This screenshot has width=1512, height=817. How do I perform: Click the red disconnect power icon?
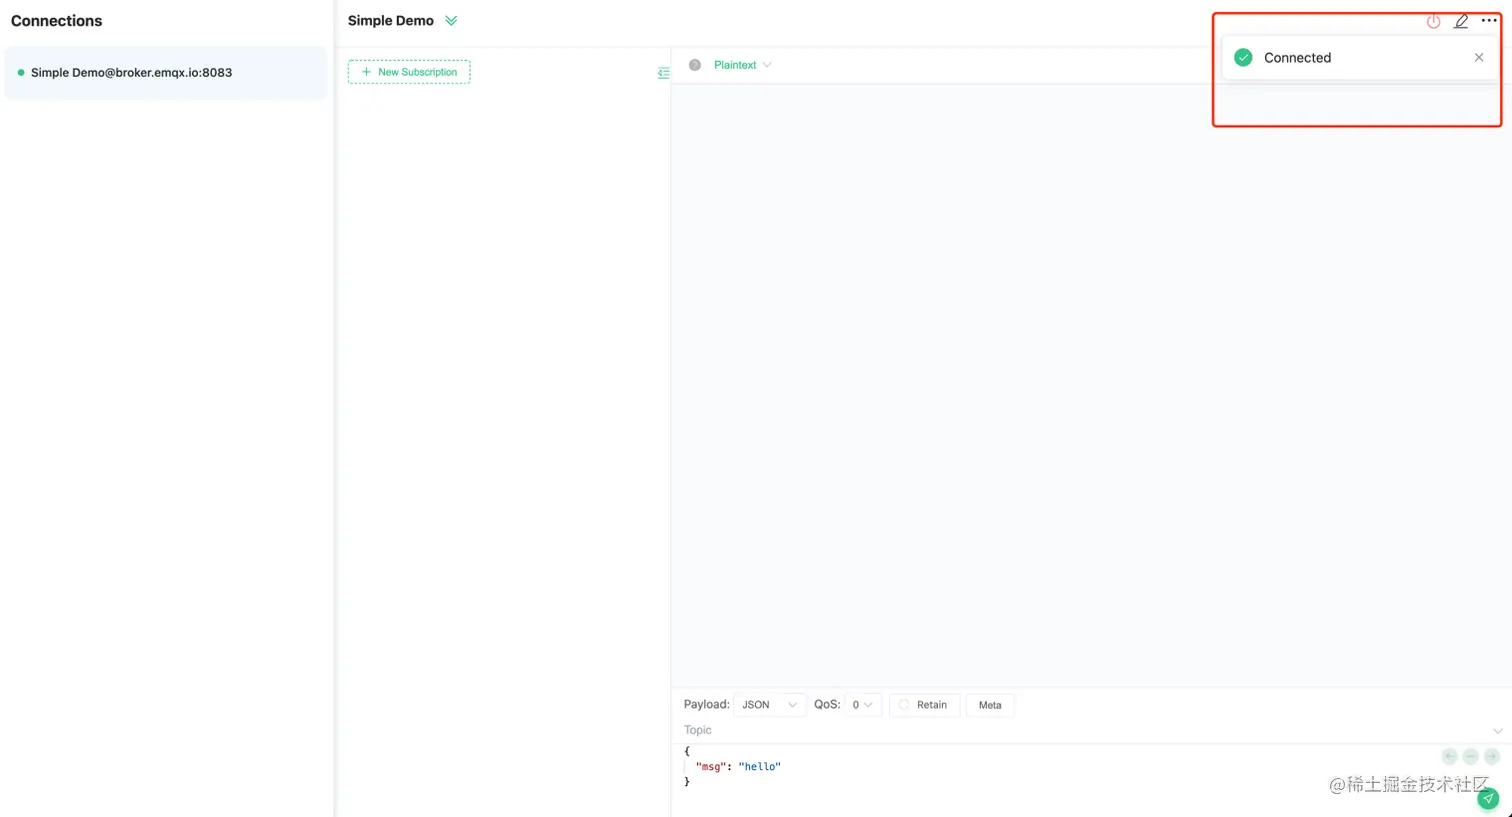pos(1433,21)
